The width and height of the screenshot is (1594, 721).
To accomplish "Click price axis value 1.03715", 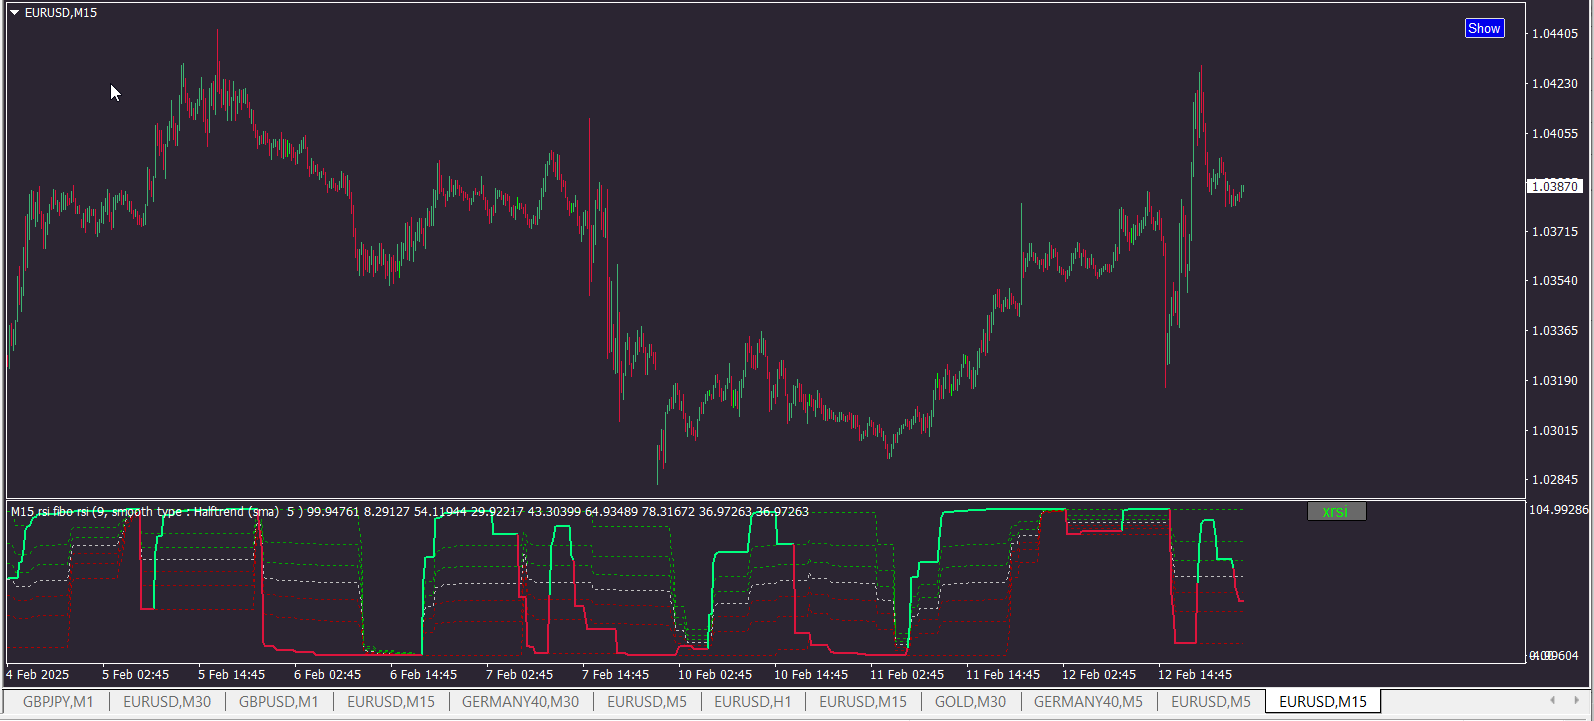I will pos(1555,232).
